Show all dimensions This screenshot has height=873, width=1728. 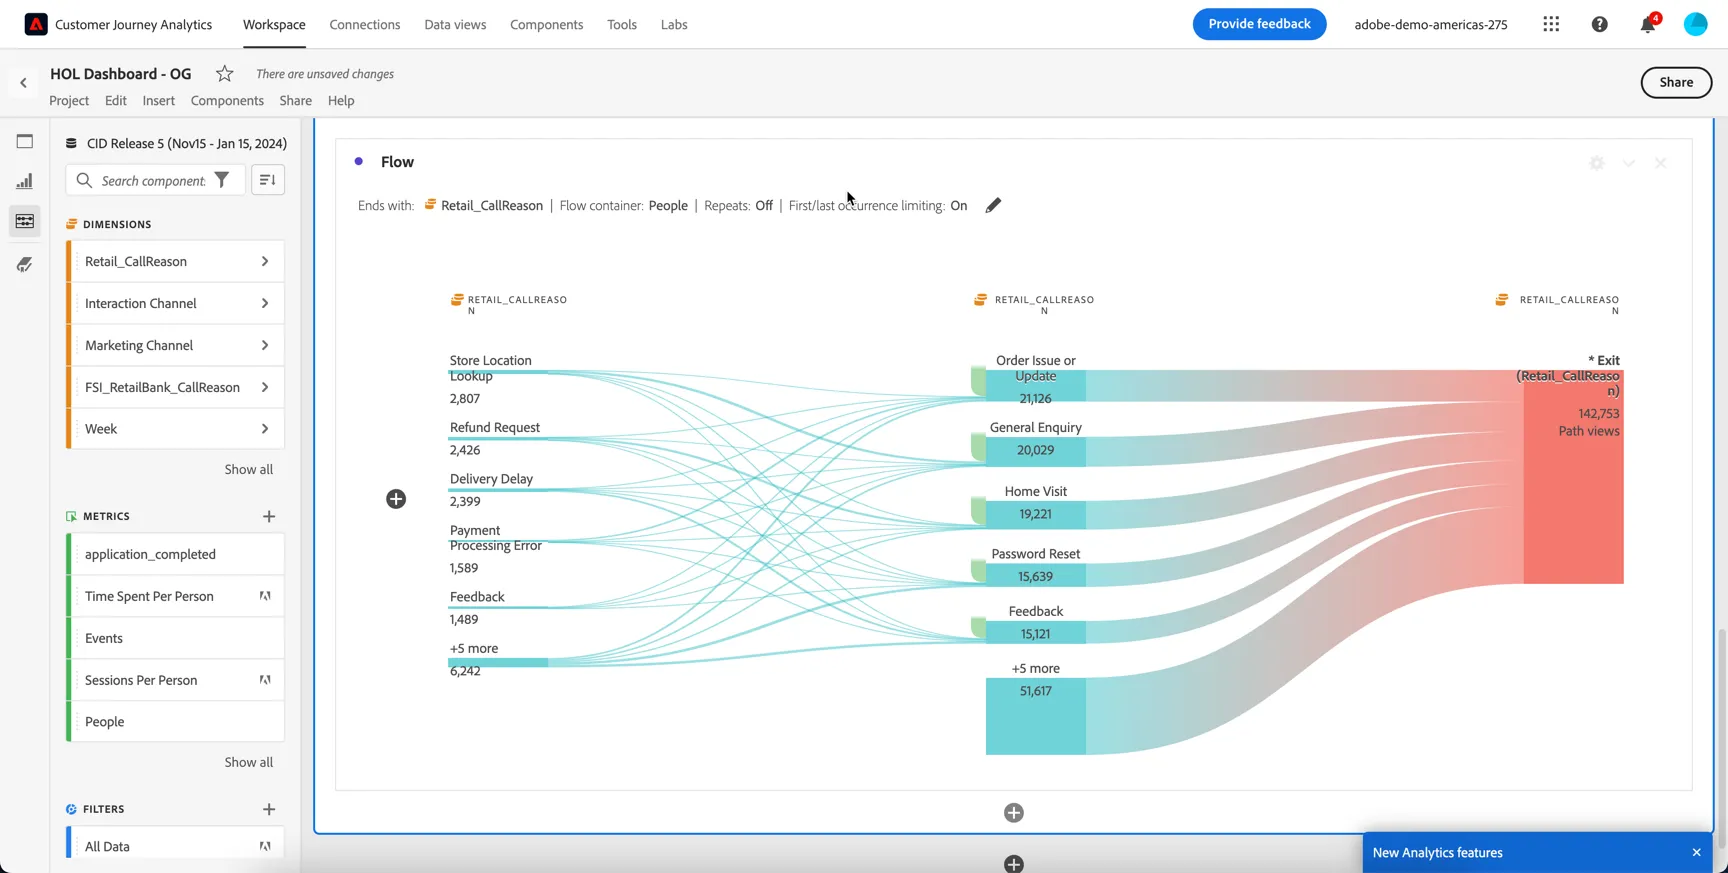pyautogui.click(x=249, y=469)
